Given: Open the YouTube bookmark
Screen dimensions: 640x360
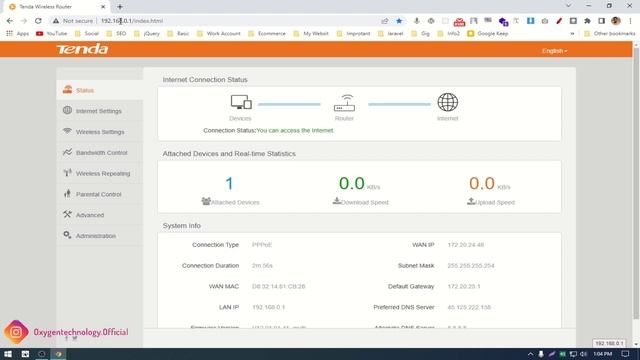Looking at the screenshot, I should click(51, 33).
